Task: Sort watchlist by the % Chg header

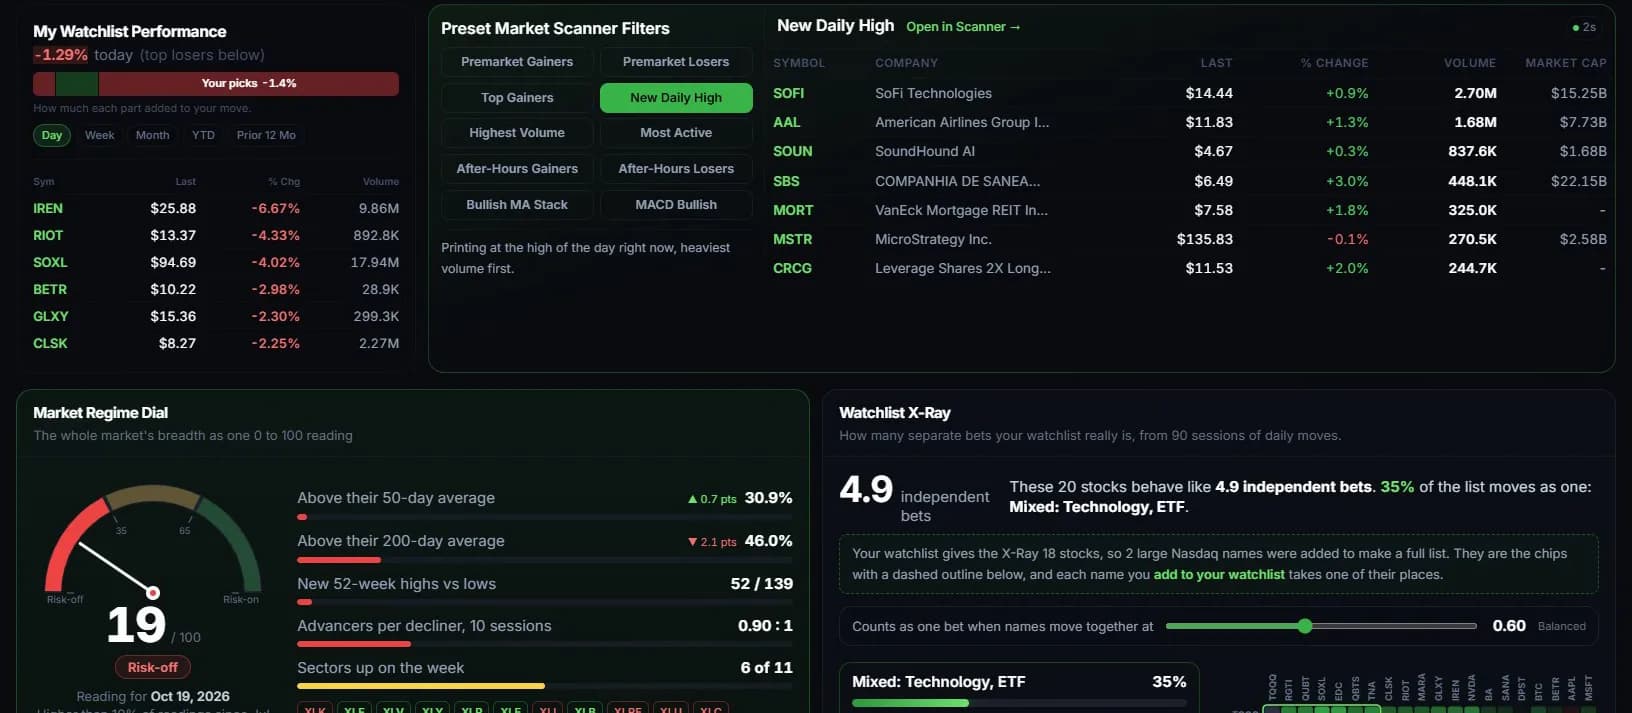Action: pyautogui.click(x=284, y=182)
